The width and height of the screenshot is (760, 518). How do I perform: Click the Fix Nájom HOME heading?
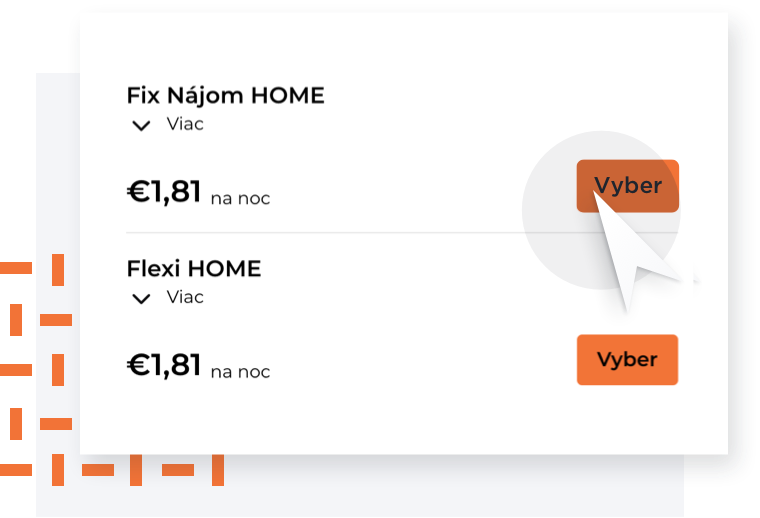point(225,95)
